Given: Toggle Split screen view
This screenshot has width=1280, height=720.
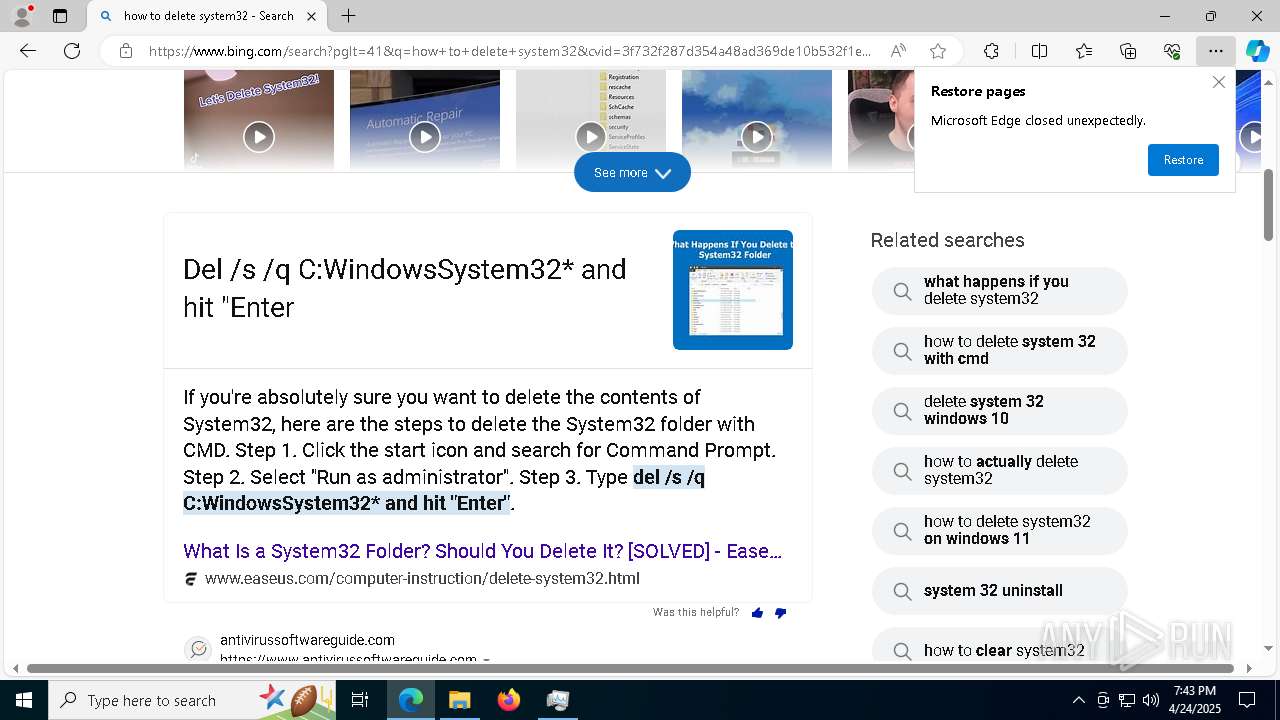Looking at the screenshot, I should tap(1039, 51).
